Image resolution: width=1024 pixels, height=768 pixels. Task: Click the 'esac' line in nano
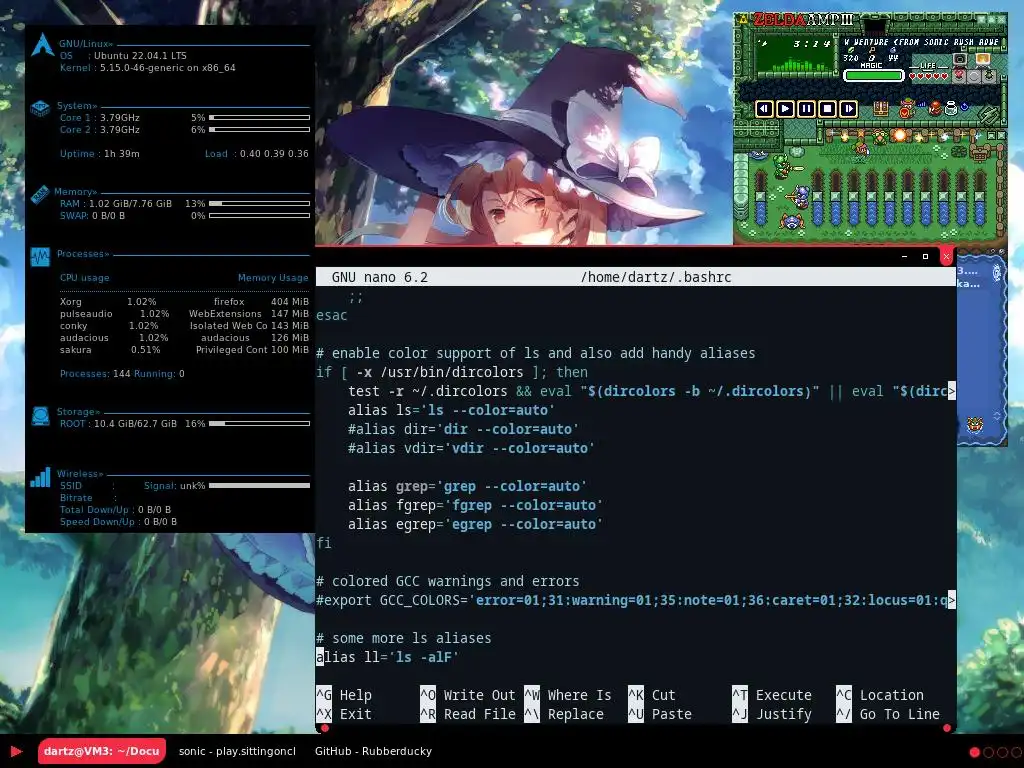332,315
